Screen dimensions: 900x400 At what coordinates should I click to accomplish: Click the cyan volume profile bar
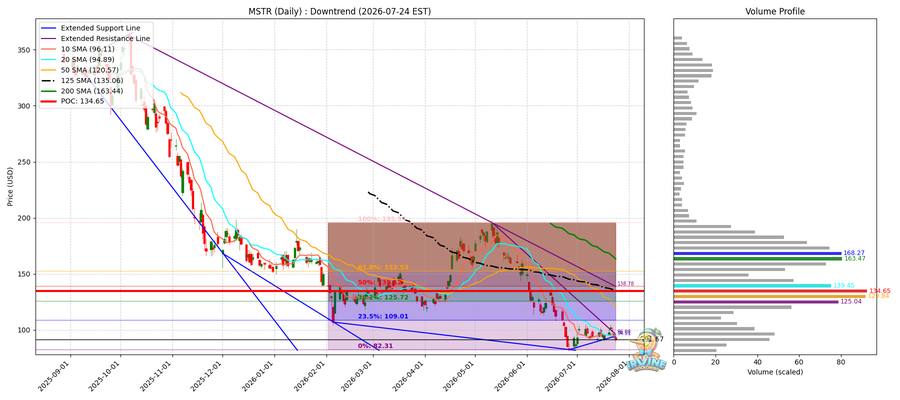click(752, 285)
